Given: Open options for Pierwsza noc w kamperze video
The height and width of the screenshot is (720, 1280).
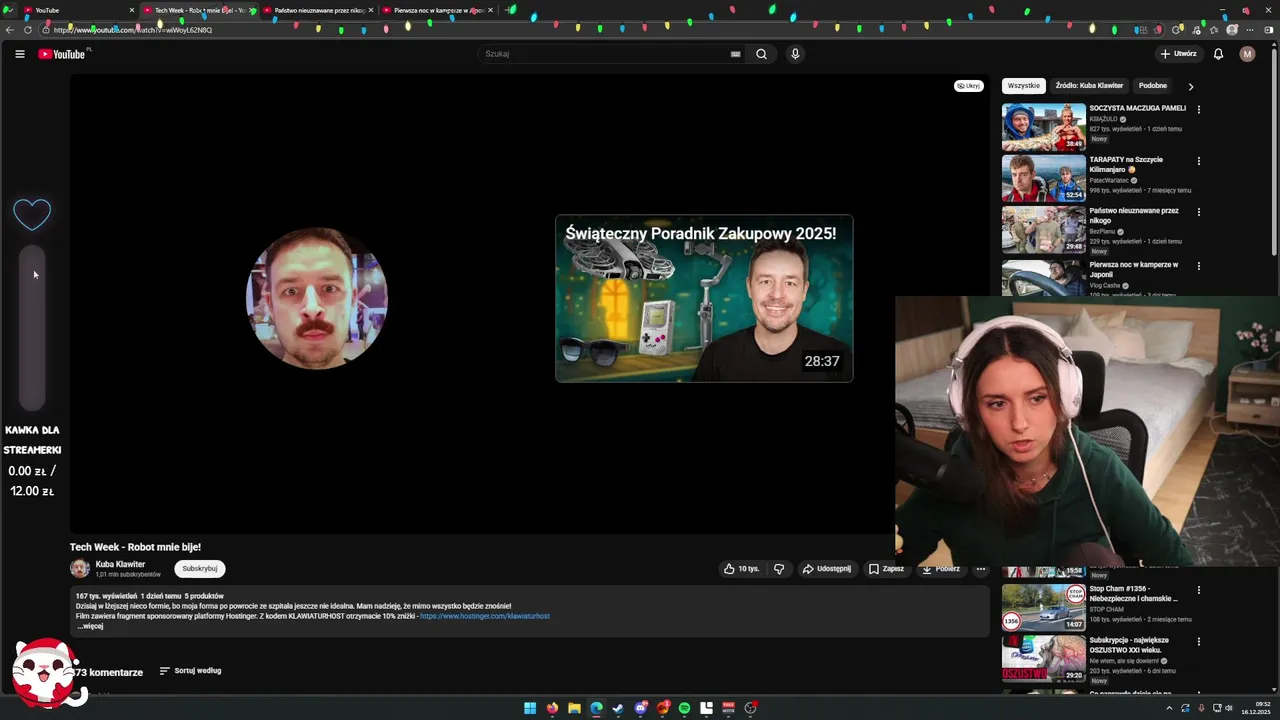Looking at the screenshot, I should point(1198,266).
